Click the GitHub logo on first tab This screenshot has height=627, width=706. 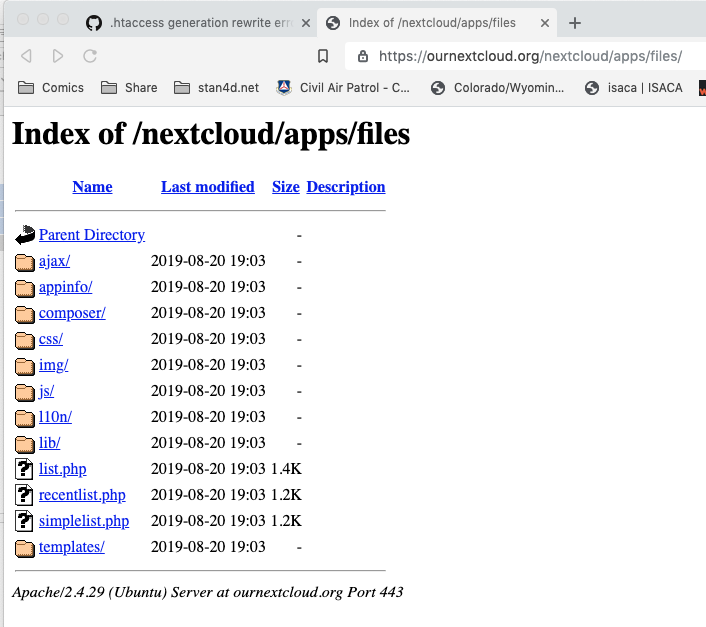(94, 23)
